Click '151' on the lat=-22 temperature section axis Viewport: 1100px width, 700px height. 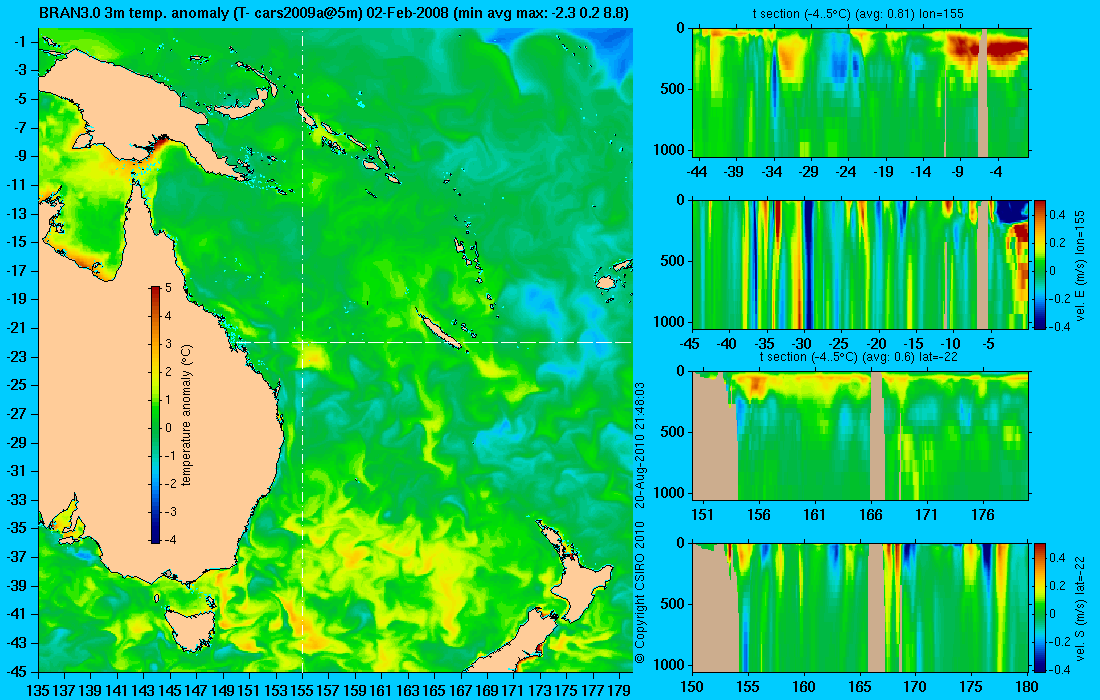702,515
